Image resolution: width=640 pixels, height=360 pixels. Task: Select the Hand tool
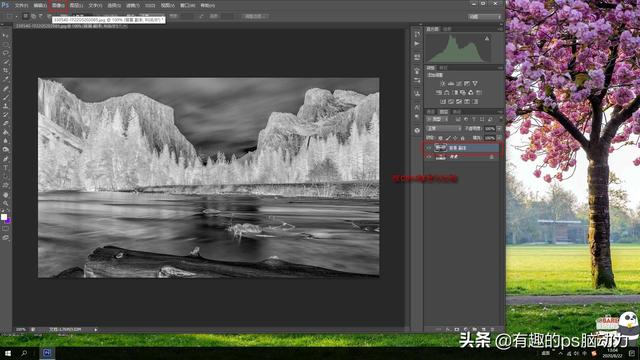[6, 194]
